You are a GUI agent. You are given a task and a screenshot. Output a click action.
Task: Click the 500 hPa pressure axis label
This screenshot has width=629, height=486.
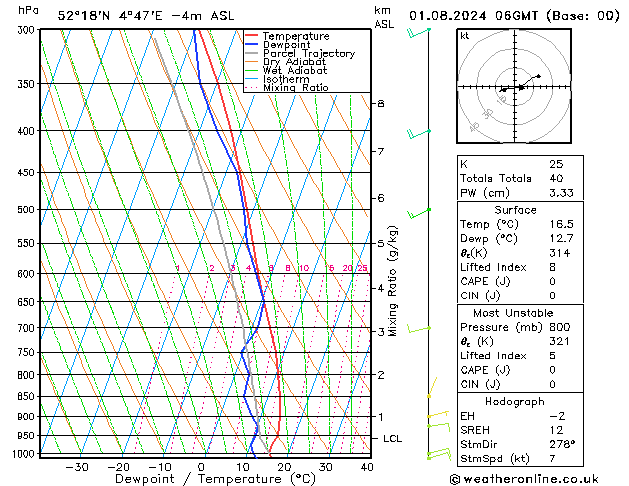pyautogui.click(x=28, y=209)
